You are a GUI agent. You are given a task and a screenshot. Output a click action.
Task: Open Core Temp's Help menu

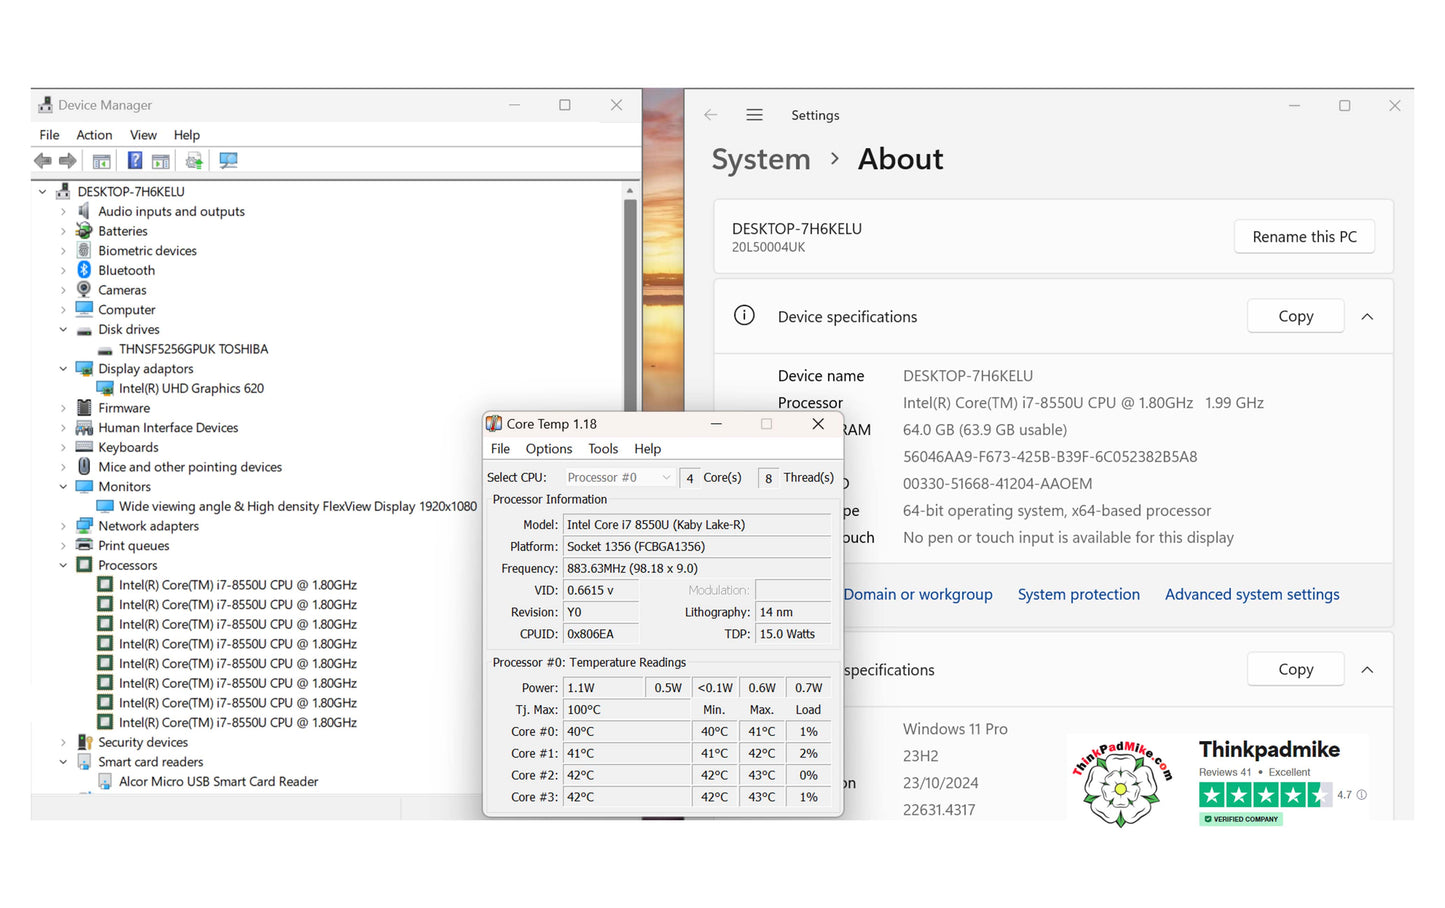[x=647, y=449]
